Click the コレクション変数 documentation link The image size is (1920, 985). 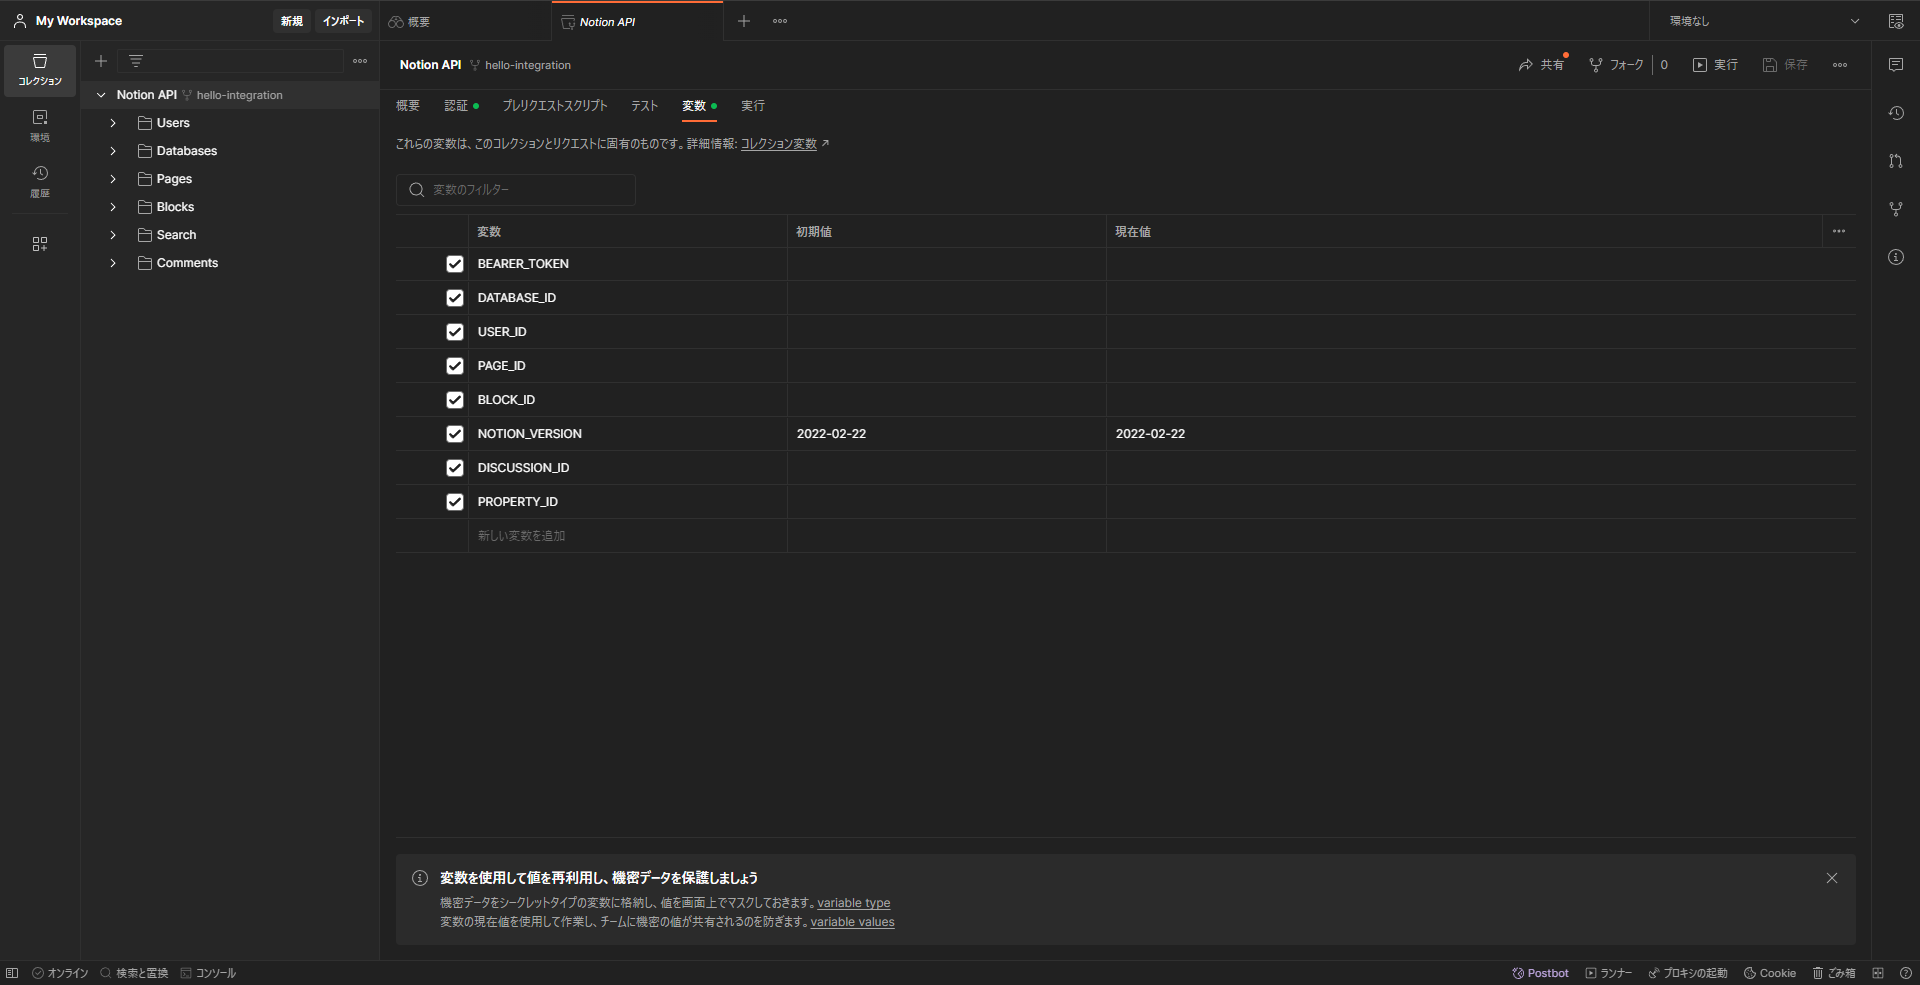point(780,143)
